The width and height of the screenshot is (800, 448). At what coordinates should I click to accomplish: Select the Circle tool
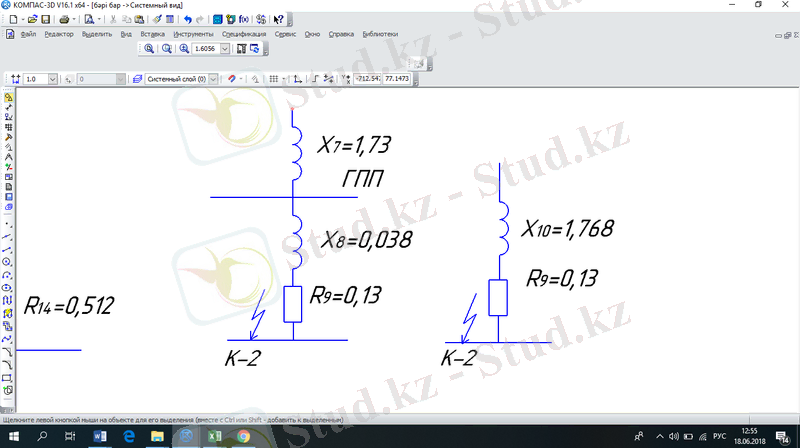coord(7,262)
